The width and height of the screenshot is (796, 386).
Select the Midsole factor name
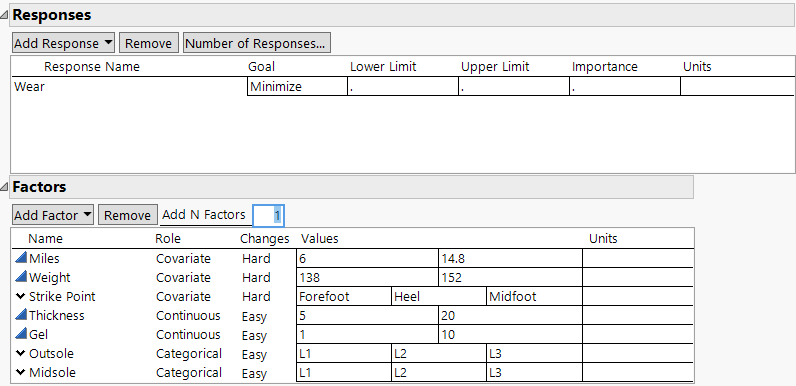click(x=52, y=372)
